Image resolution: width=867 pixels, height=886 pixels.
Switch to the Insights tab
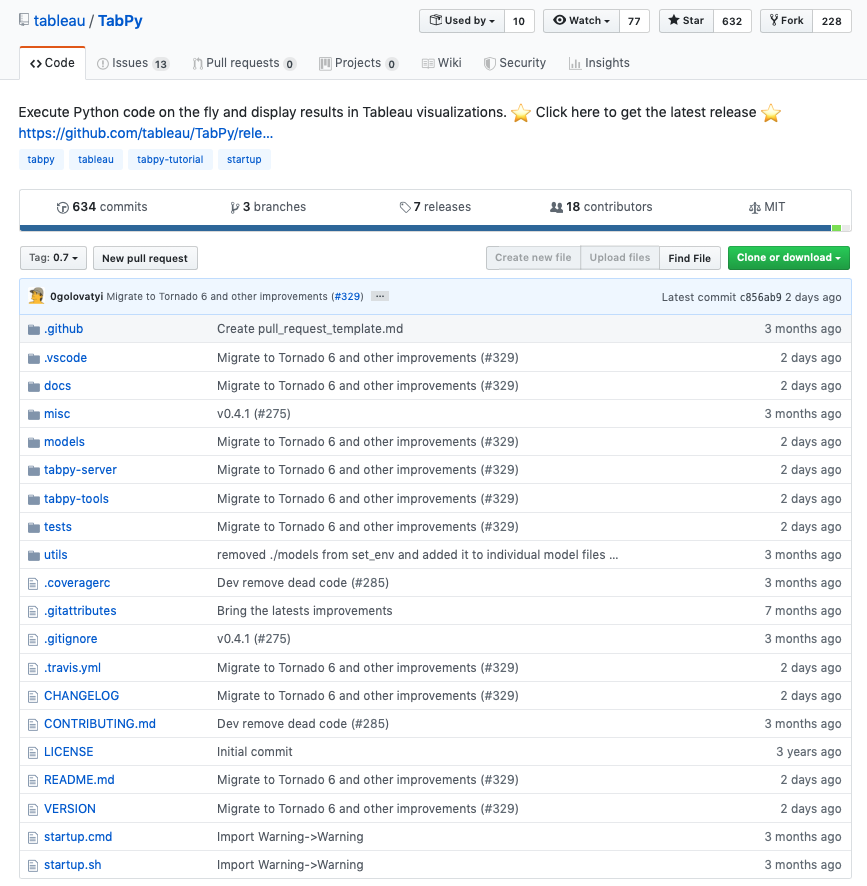[599, 63]
